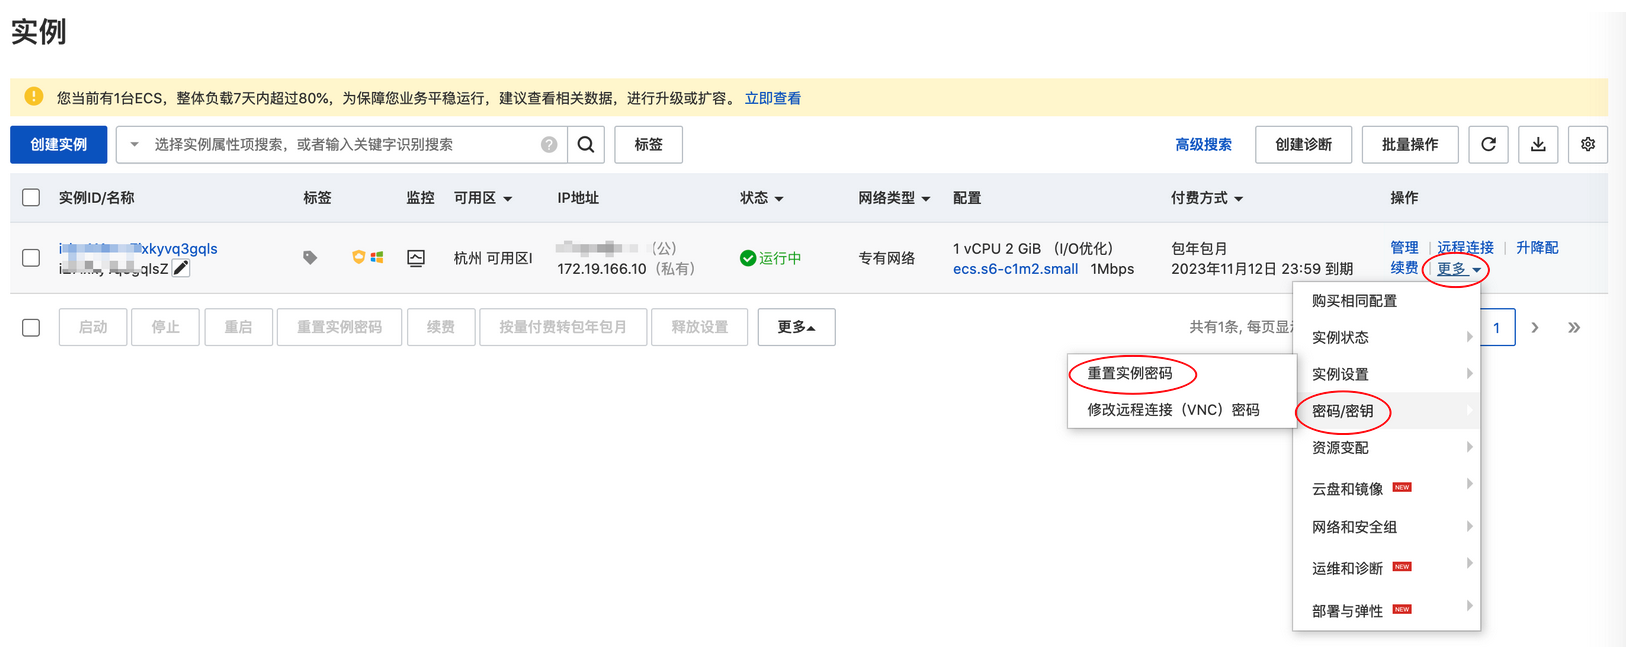Viewport: 1640px width, 670px height.
Task: Click the security shield icon in row
Action: 358,257
